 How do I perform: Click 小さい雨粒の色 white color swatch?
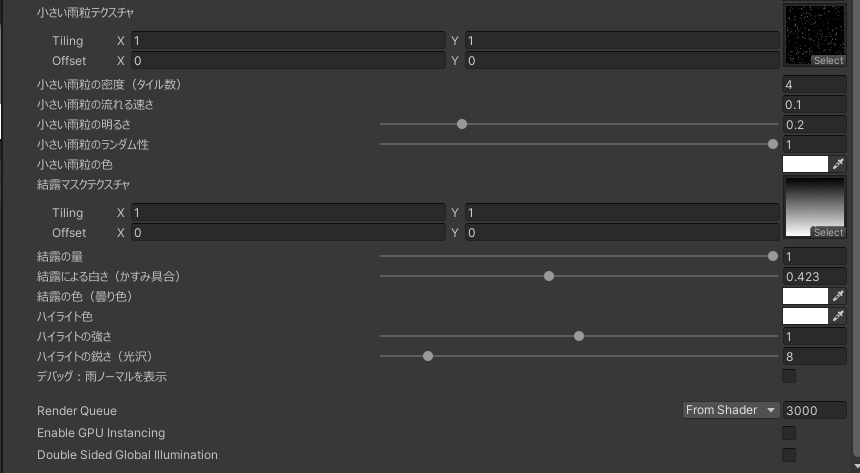(805, 164)
